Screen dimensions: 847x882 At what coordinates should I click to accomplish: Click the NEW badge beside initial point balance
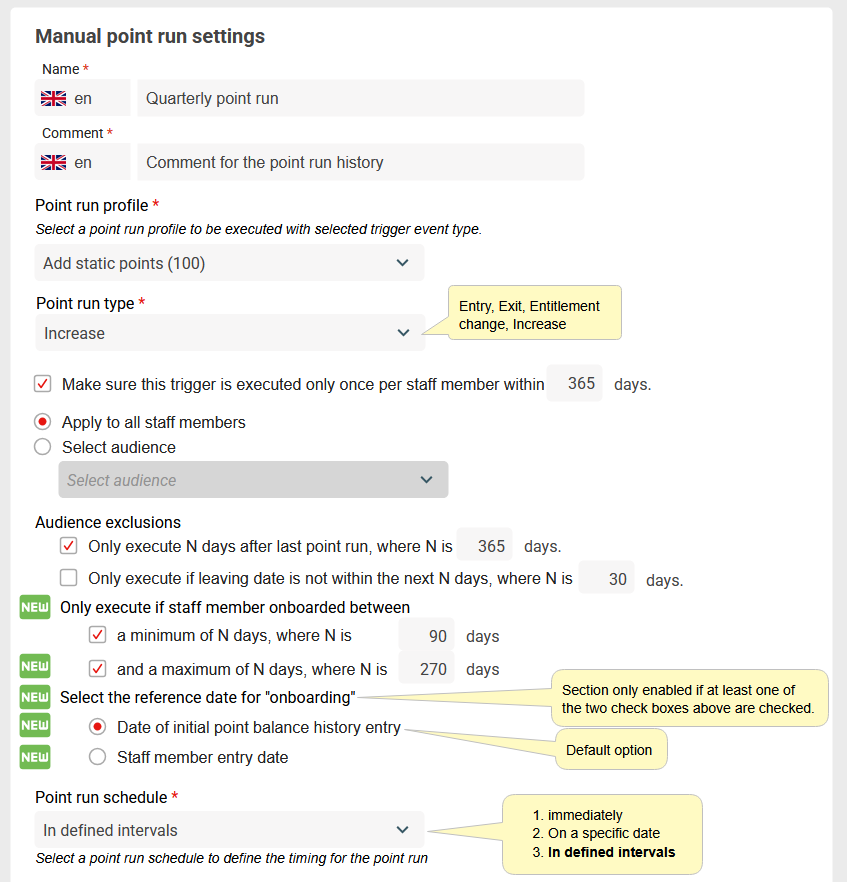coord(35,727)
